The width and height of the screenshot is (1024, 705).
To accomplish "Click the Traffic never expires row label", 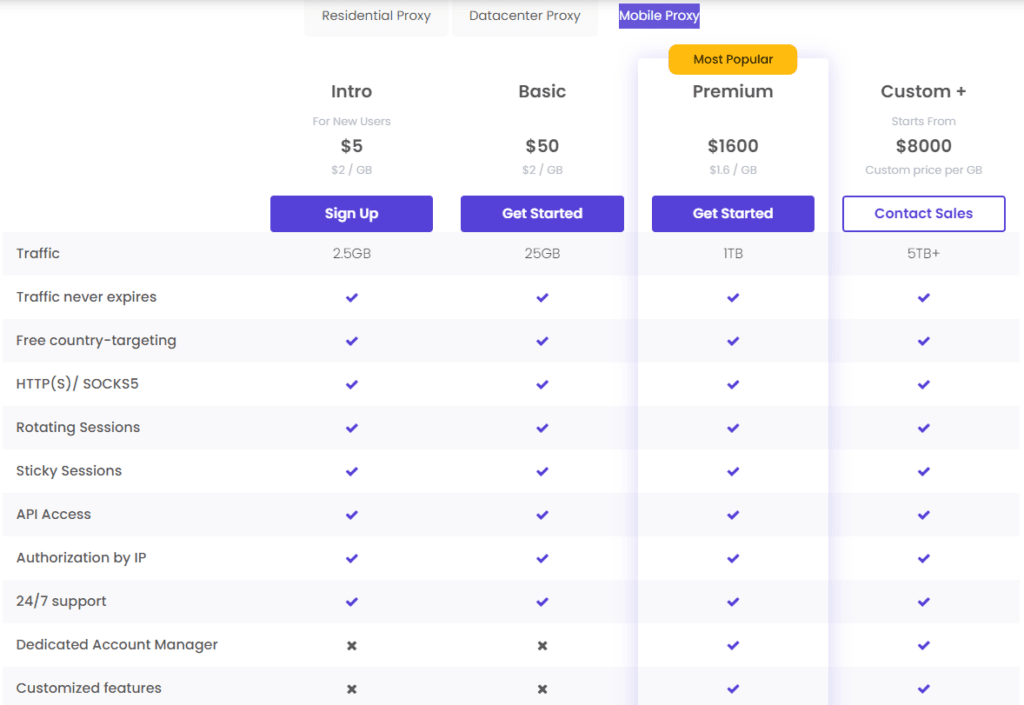I will point(86,297).
